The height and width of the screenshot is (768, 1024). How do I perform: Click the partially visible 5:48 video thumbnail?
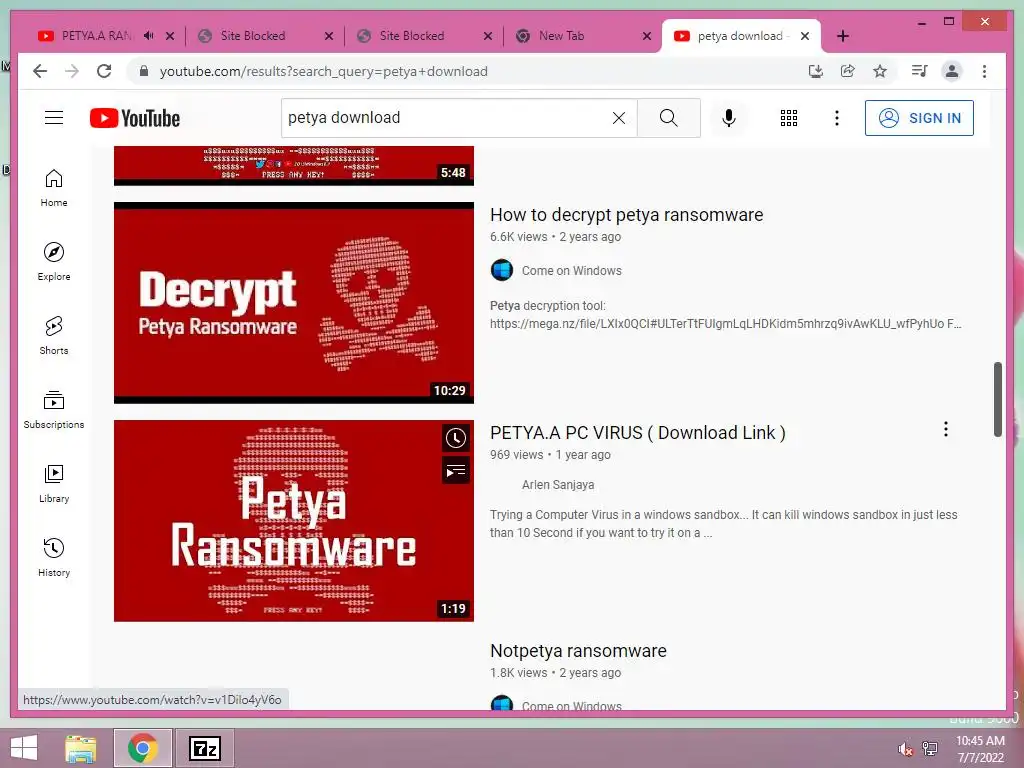pos(294,166)
